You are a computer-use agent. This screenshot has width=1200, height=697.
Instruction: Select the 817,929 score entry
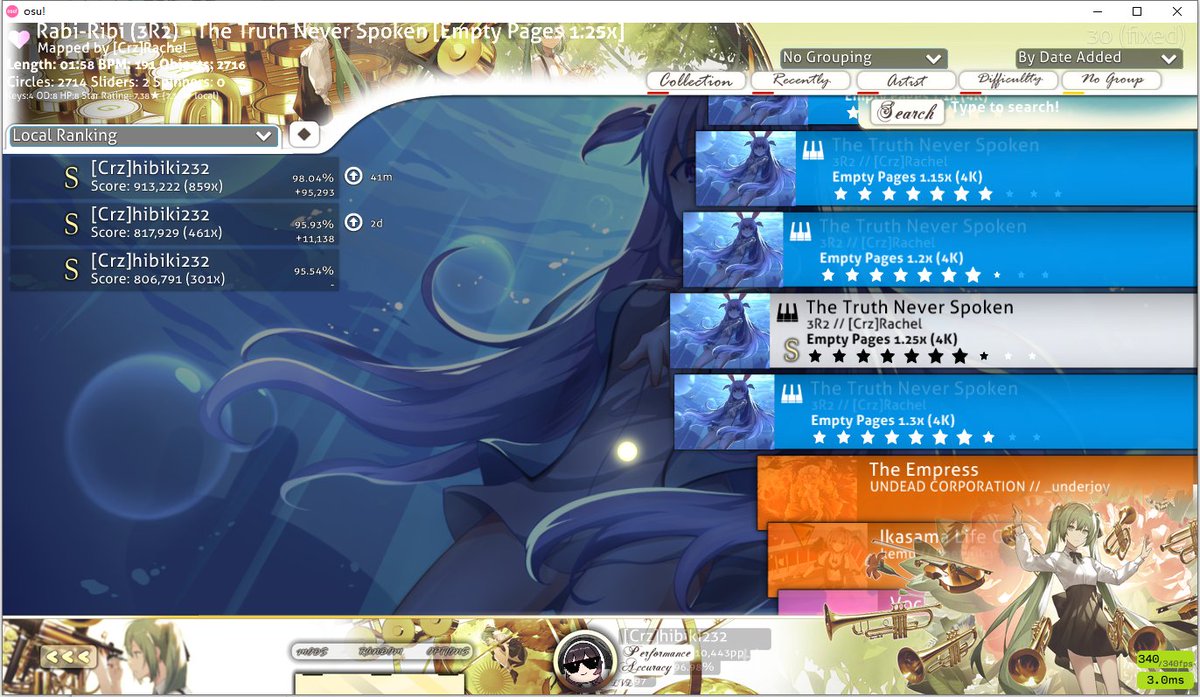click(x=174, y=224)
